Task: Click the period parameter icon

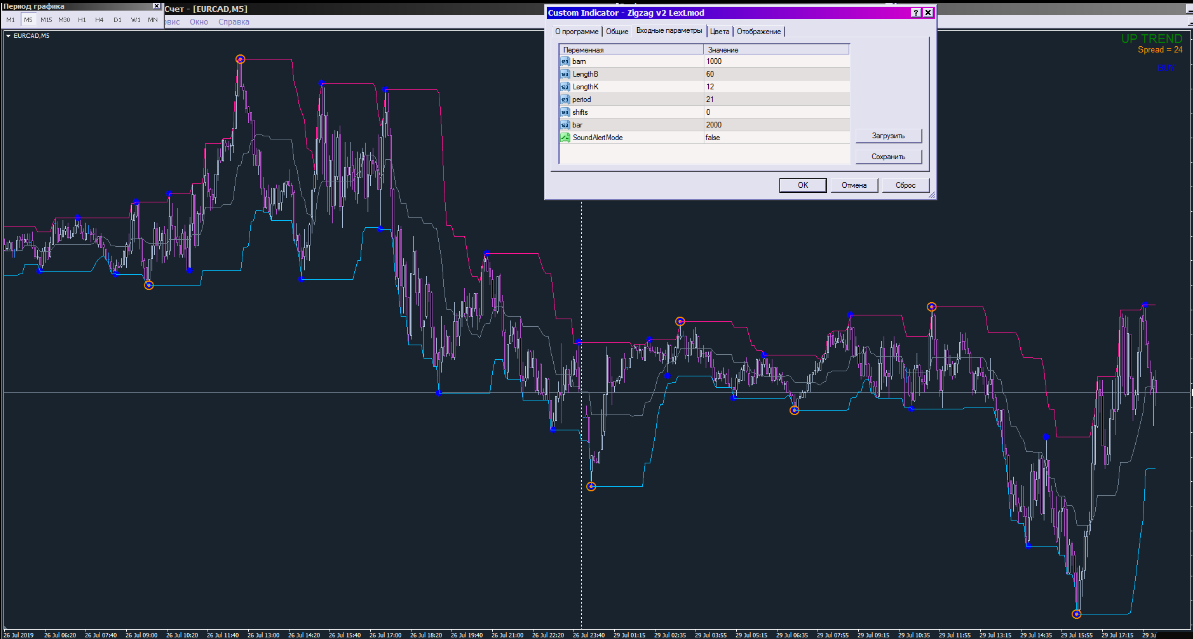Action: pyautogui.click(x=565, y=100)
